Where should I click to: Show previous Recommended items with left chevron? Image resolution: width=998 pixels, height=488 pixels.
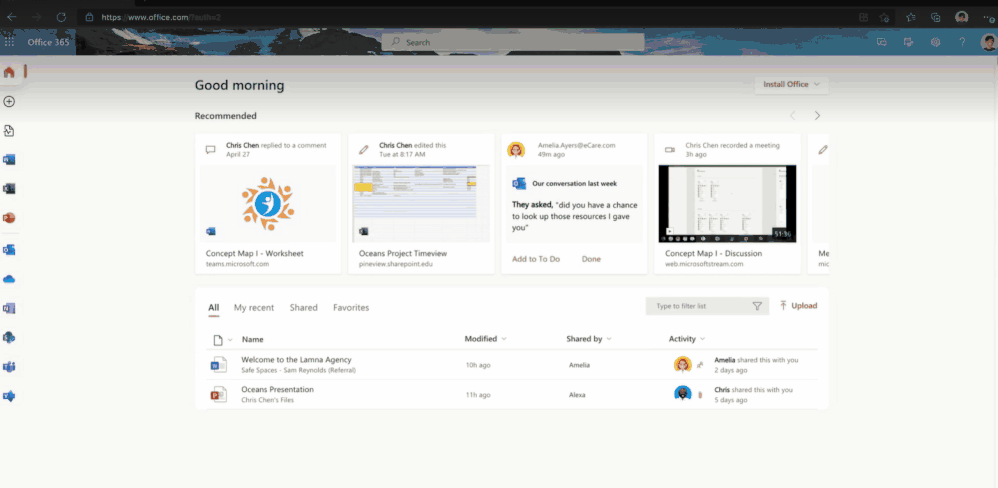792,116
